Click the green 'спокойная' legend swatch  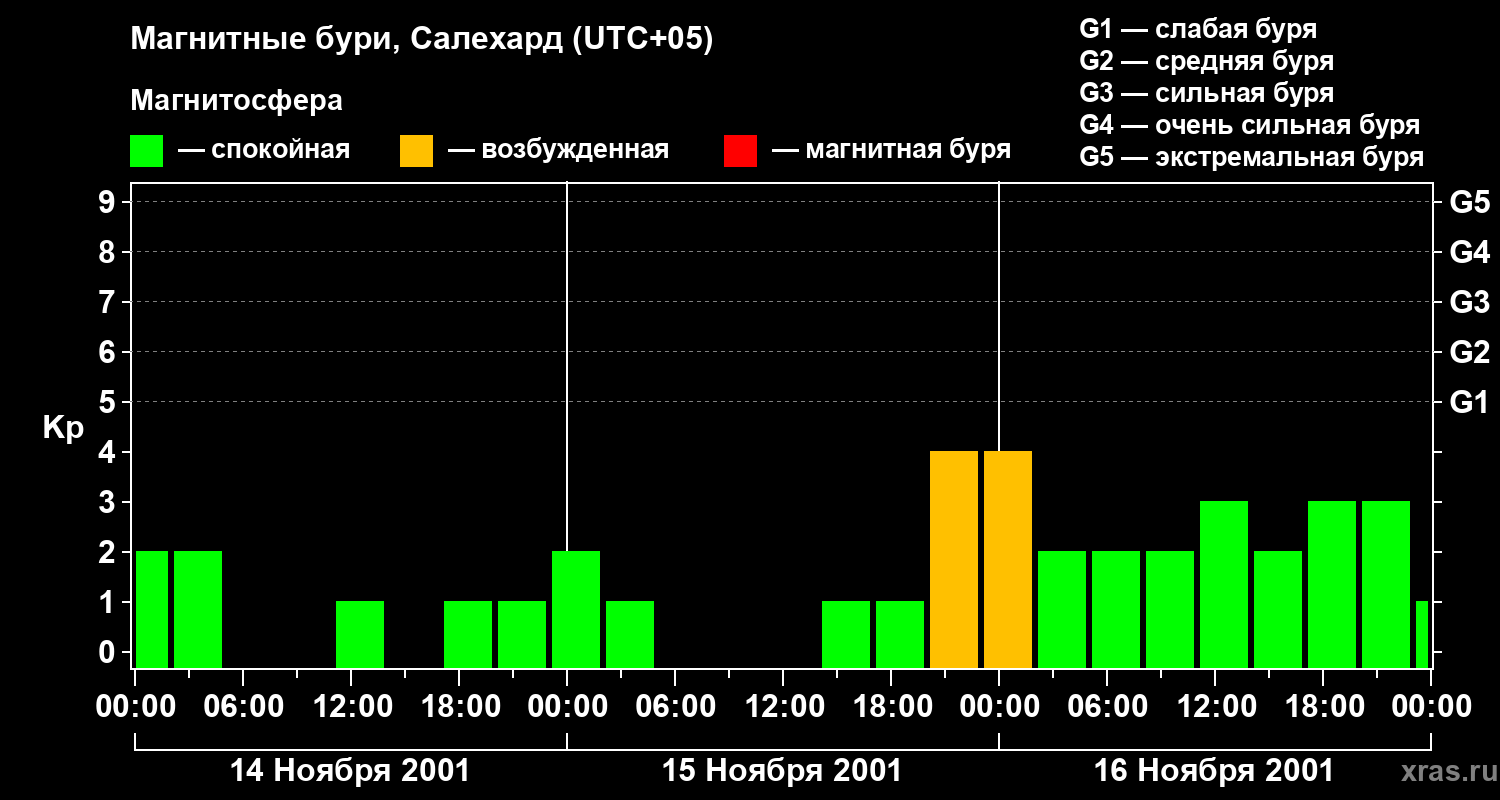tap(146, 151)
